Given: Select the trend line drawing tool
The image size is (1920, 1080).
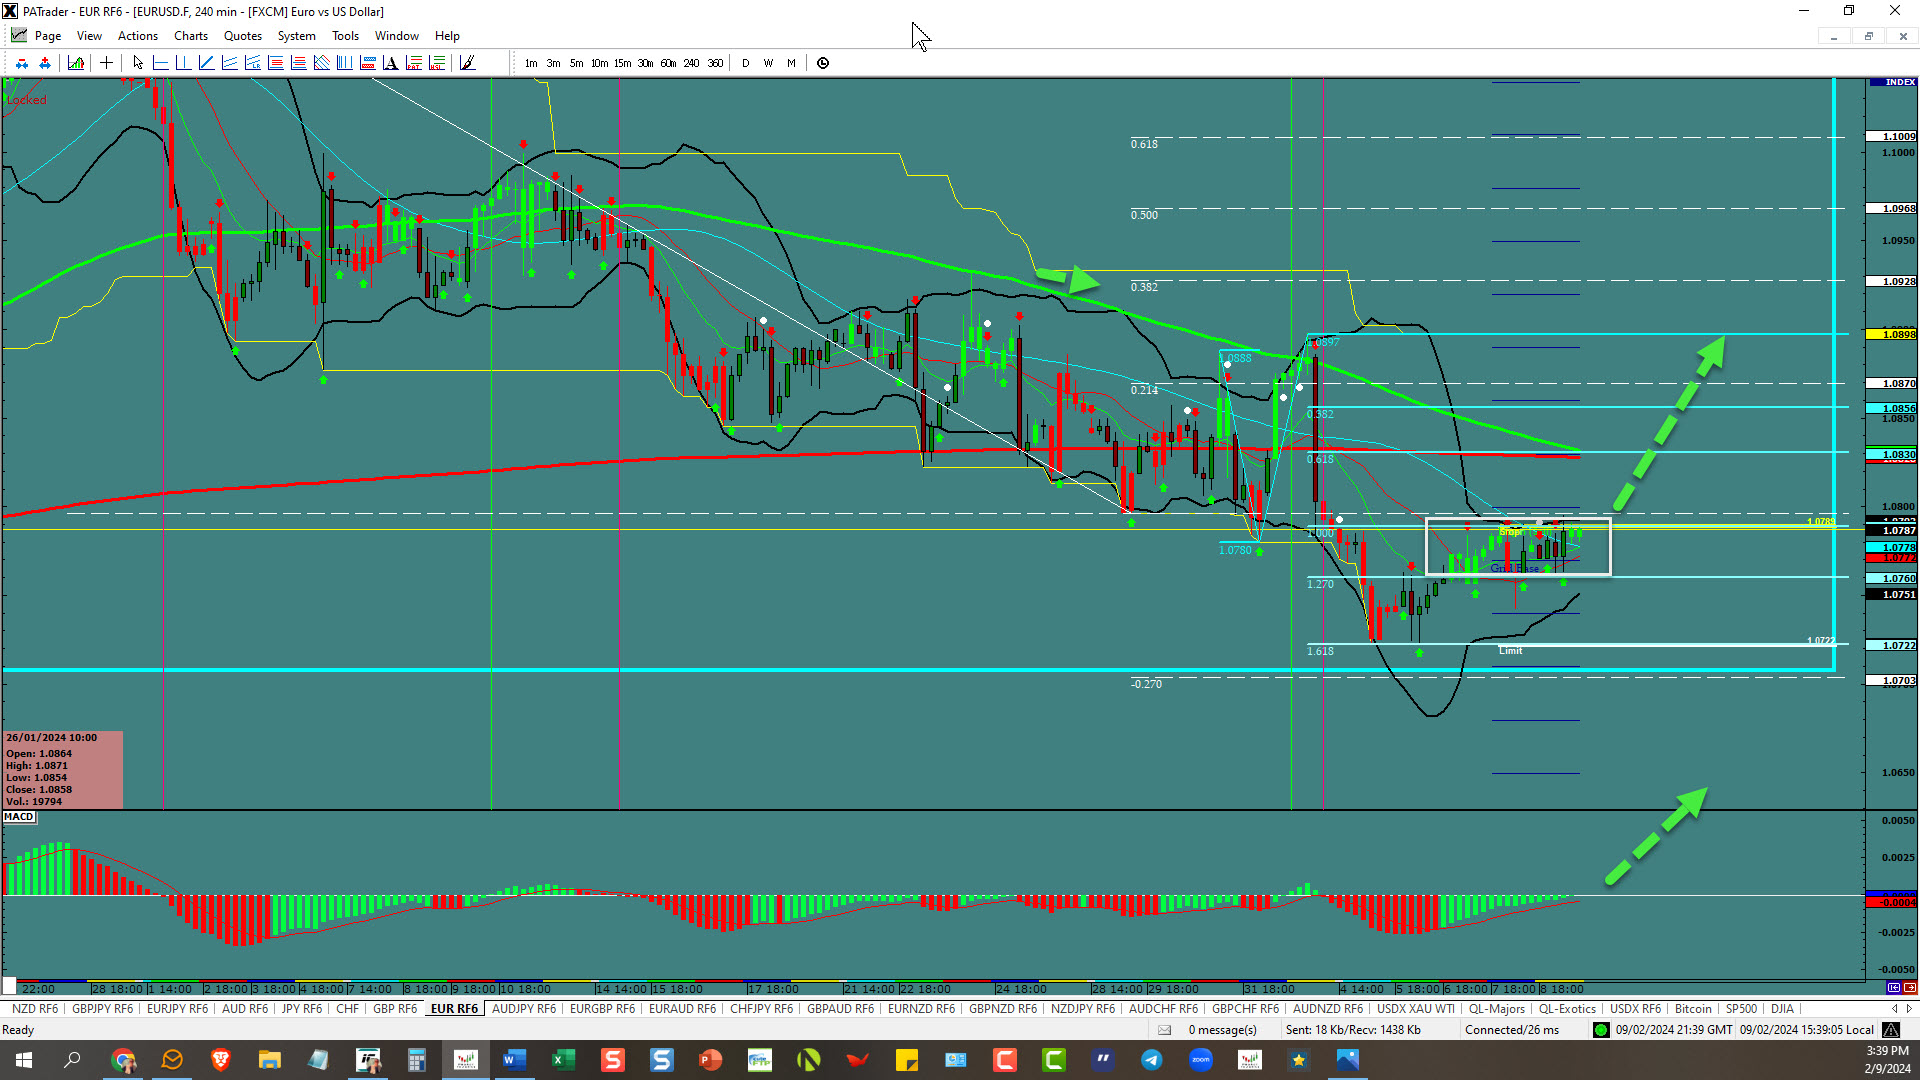Looking at the screenshot, I should pos(206,63).
